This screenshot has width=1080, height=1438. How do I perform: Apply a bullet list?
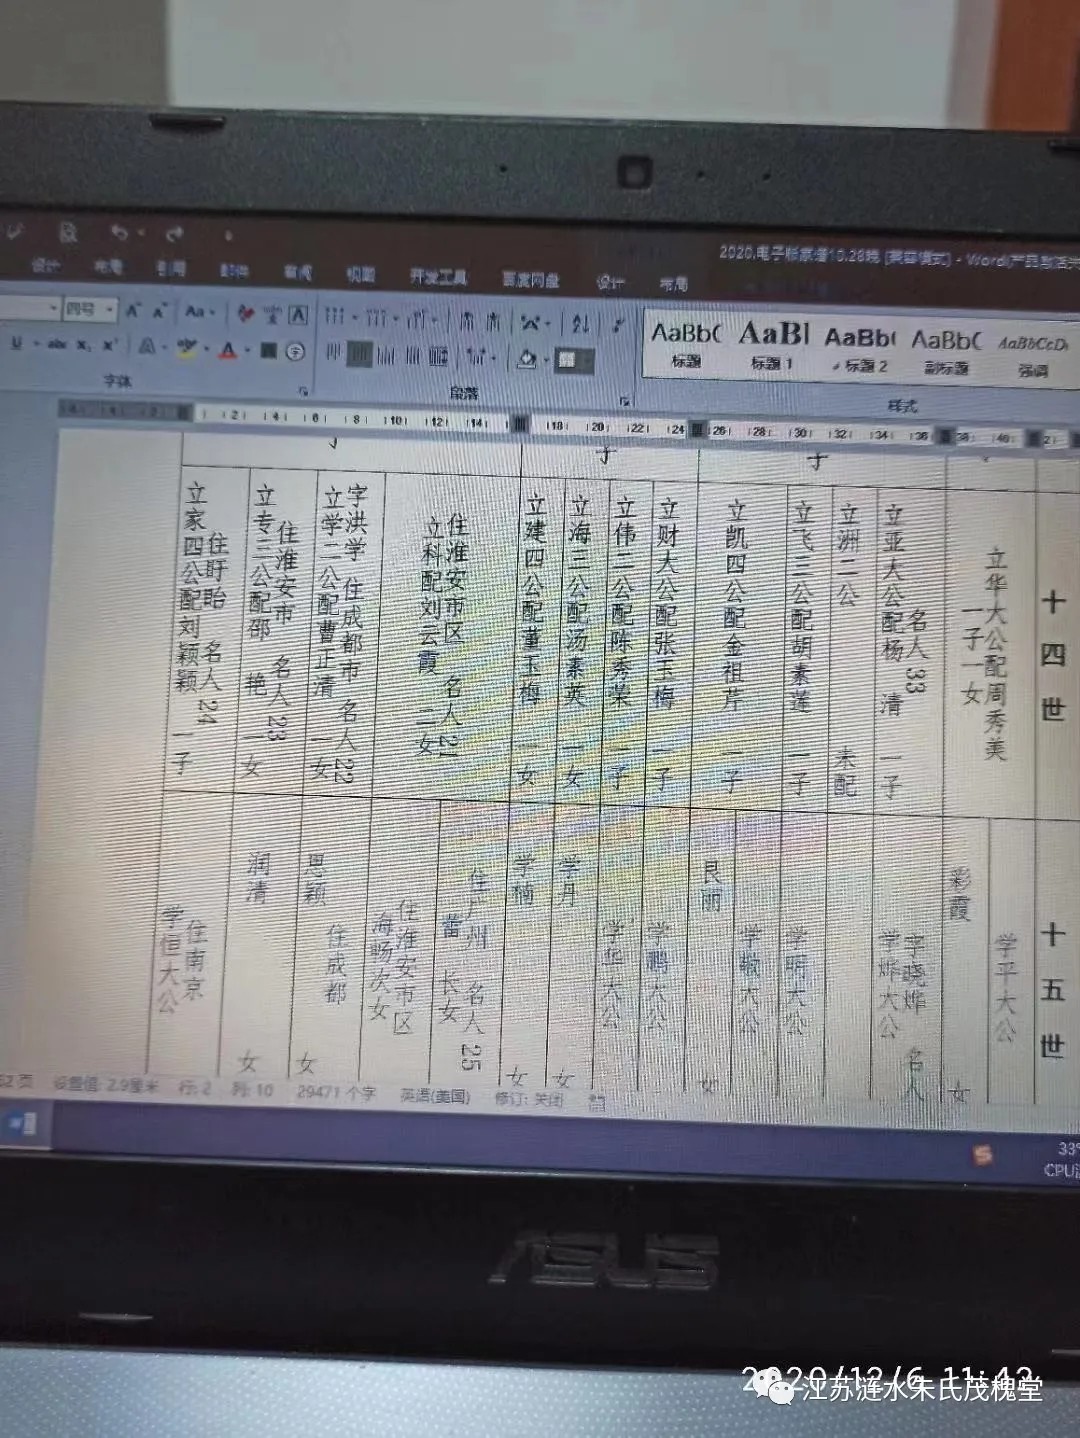pyautogui.click(x=334, y=317)
